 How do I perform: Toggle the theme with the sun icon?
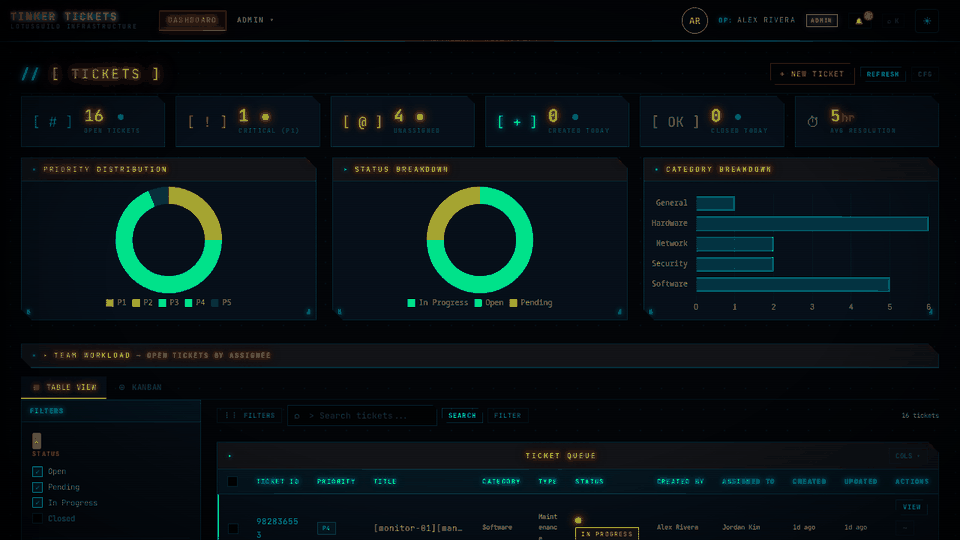pyautogui.click(x=927, y=21)
